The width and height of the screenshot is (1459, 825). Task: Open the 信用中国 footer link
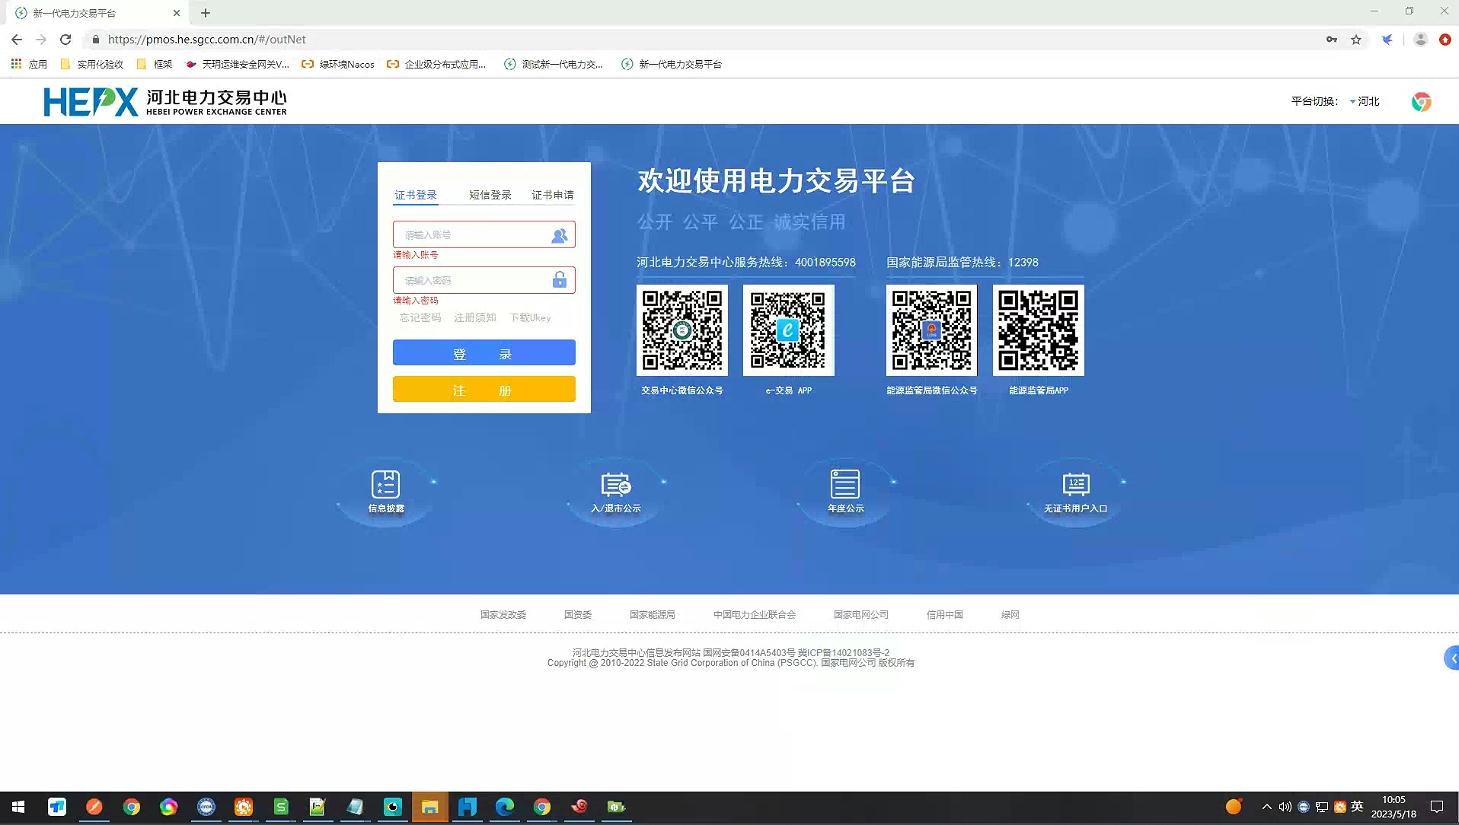point(944,615)
